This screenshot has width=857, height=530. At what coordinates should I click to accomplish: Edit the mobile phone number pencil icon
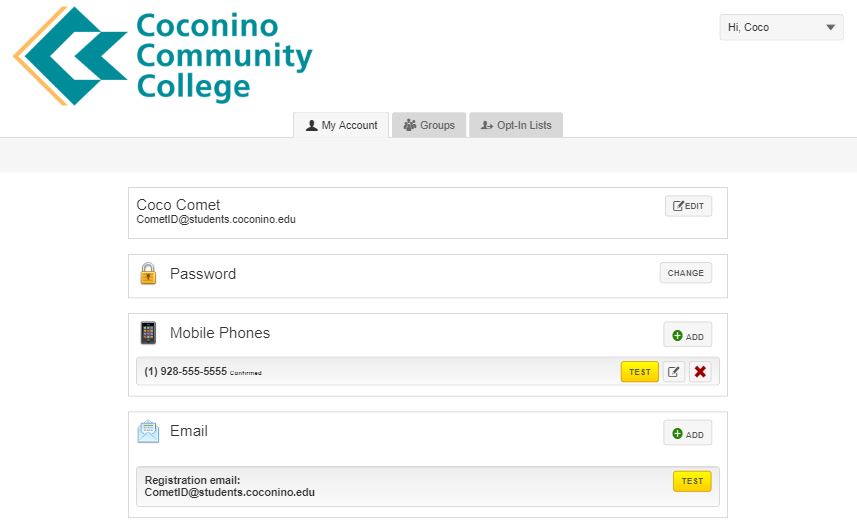coord(674,372)
